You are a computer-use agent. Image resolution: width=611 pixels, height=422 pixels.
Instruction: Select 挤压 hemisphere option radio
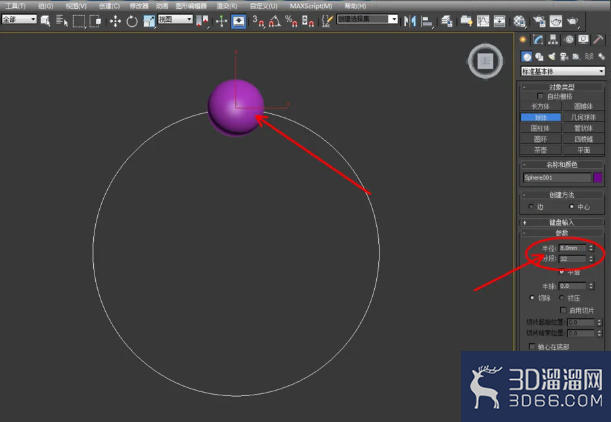[562, 298]
